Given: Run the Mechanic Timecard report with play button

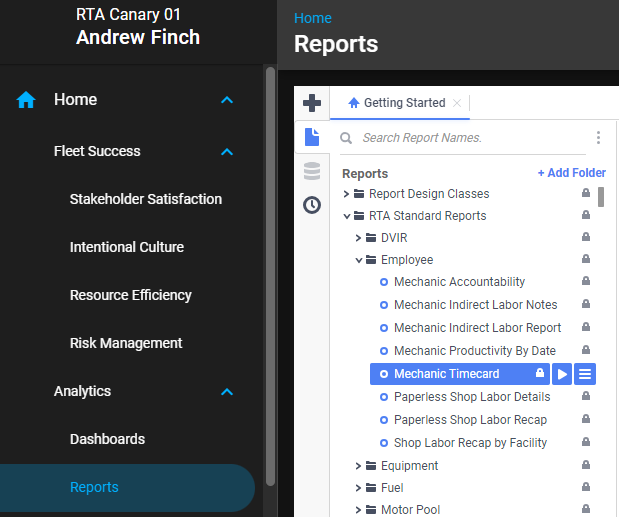Looking at the screenshot, I should pos(562,374).
